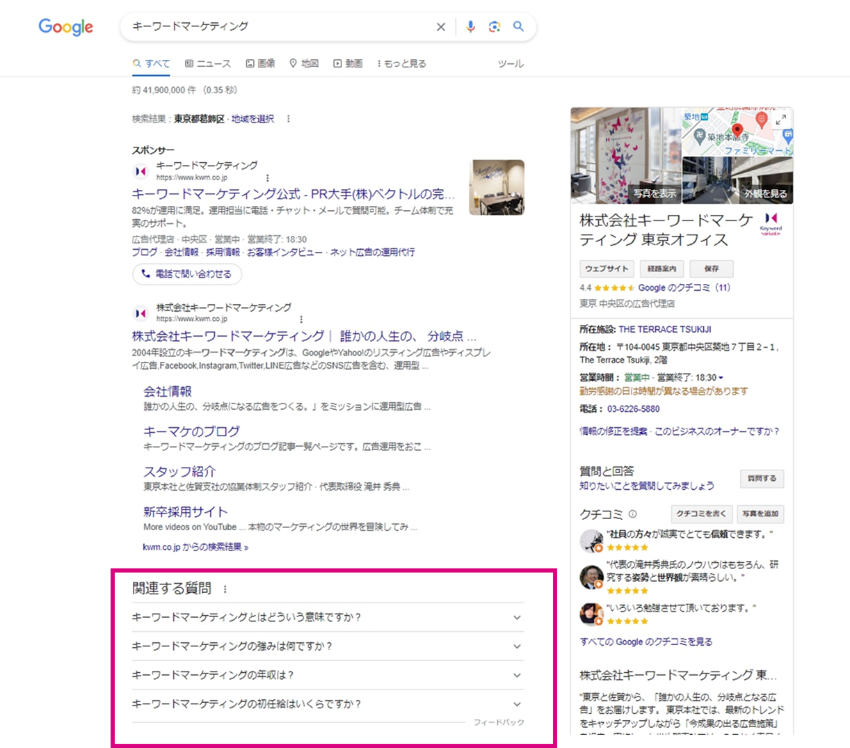
Task: Clear the search box with X icon
Action: click(441, 27)
